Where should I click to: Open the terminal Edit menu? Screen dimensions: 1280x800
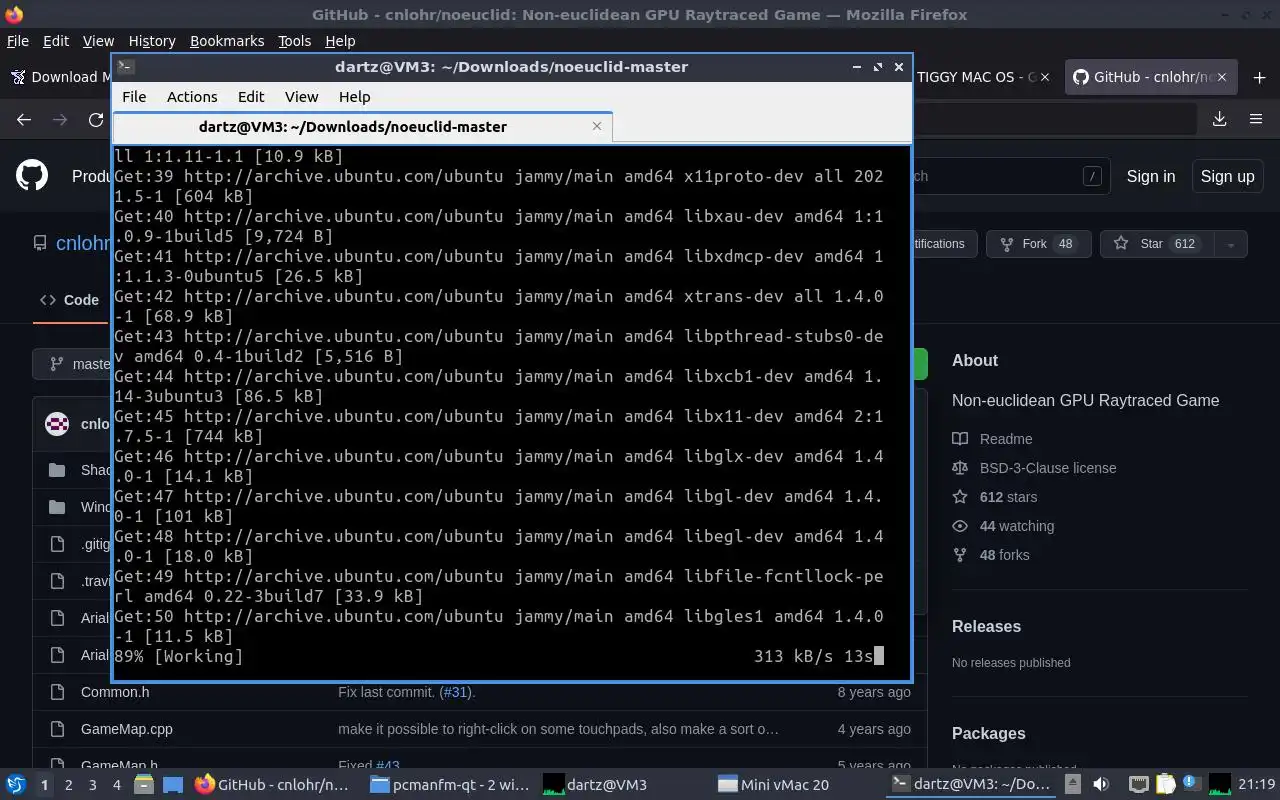(251, 97)
